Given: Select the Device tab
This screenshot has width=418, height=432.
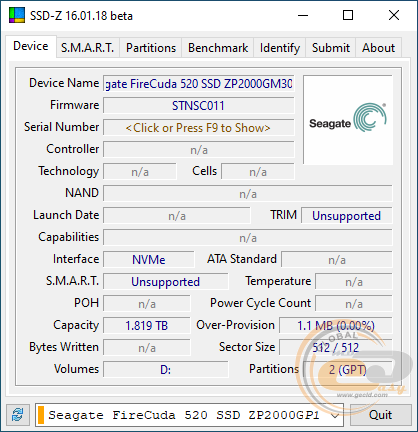Looking at the screenshot, I should [x=31, y=46].
